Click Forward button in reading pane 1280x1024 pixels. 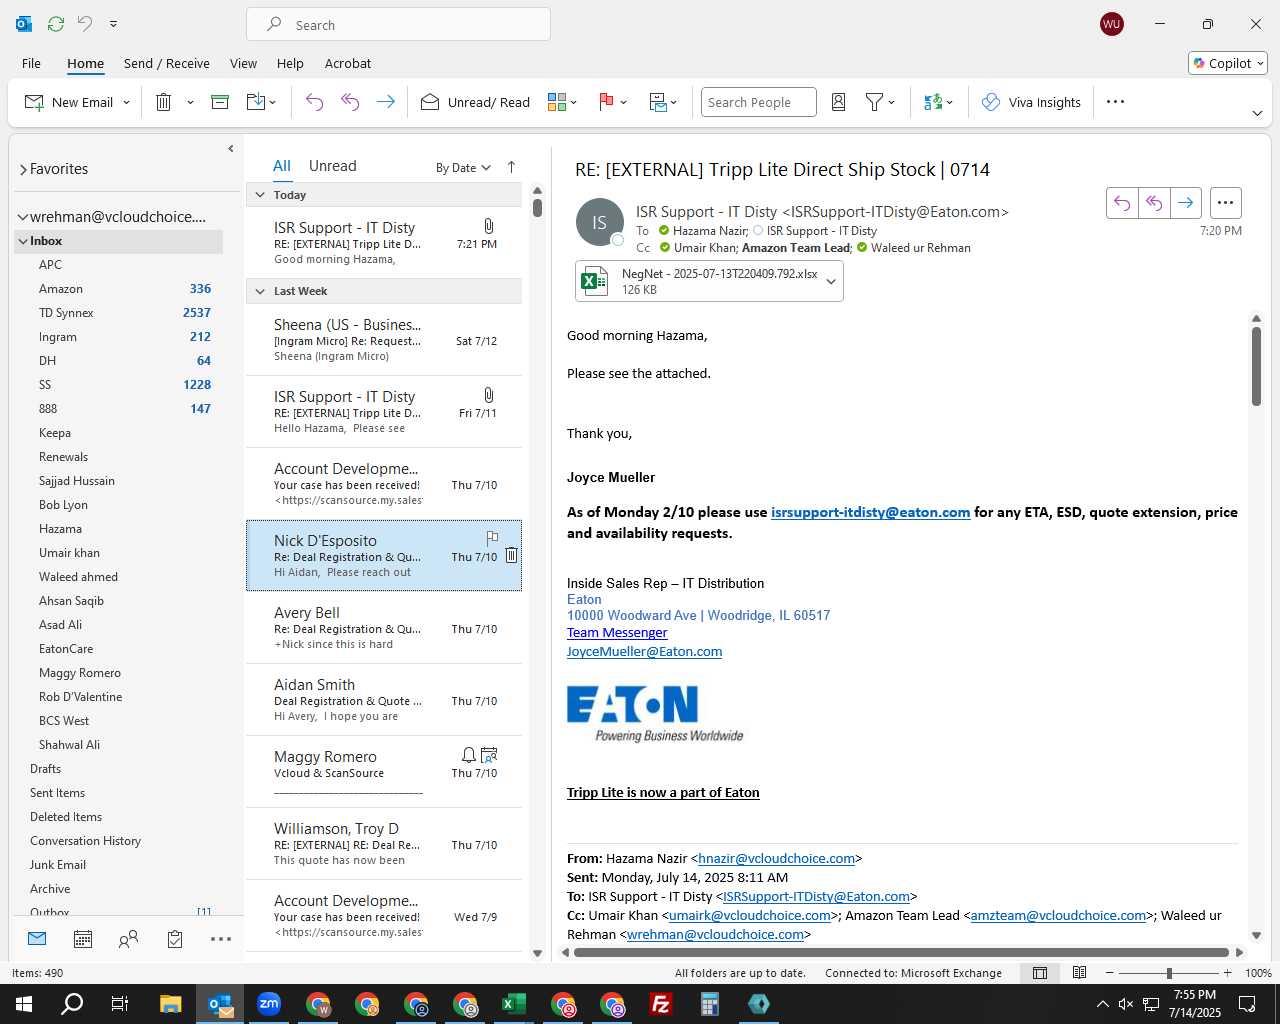click(1186, 203)
